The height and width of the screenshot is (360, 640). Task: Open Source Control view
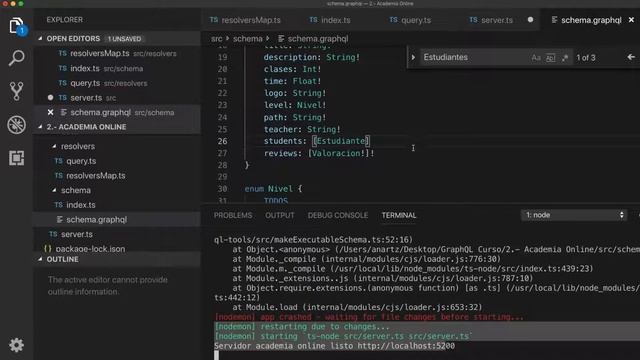pos(16,91)
